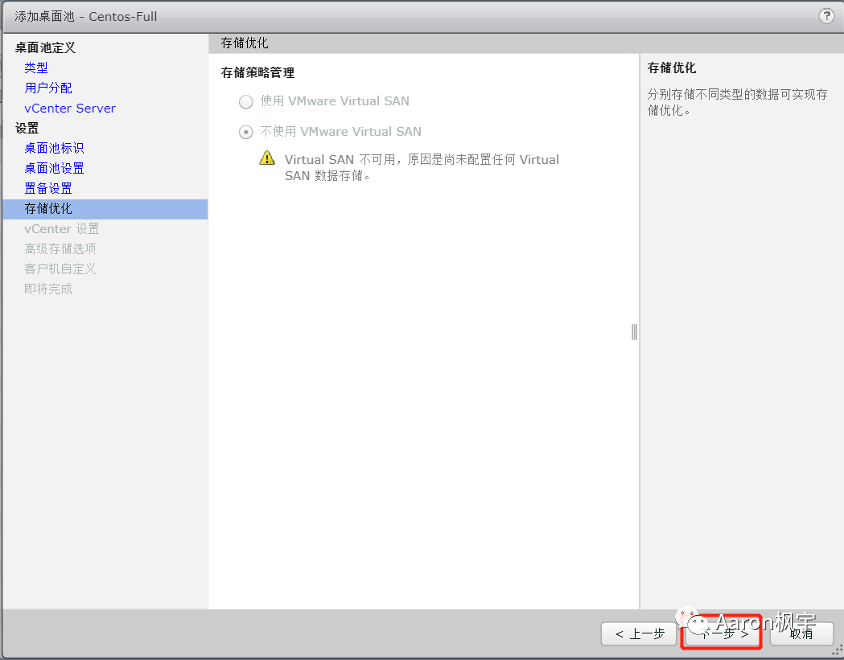844x660 pixels.
Task: Click the greyed 客户机自定义 step
Action: click(x=60, y=269)
